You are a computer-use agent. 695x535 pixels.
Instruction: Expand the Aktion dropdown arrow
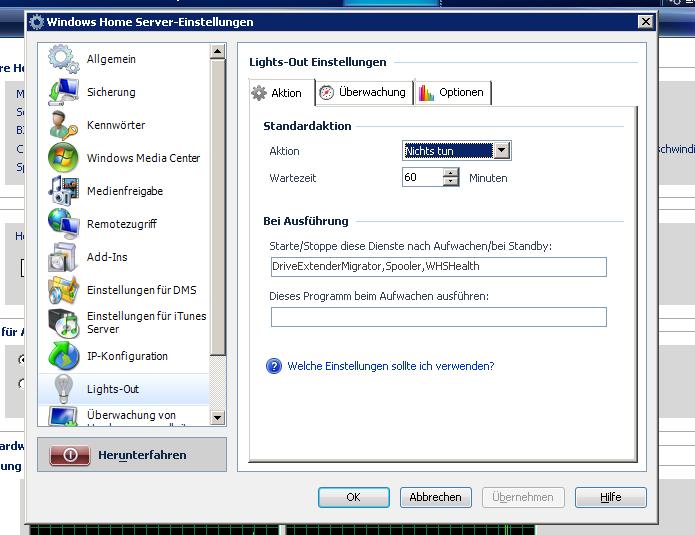501,151
